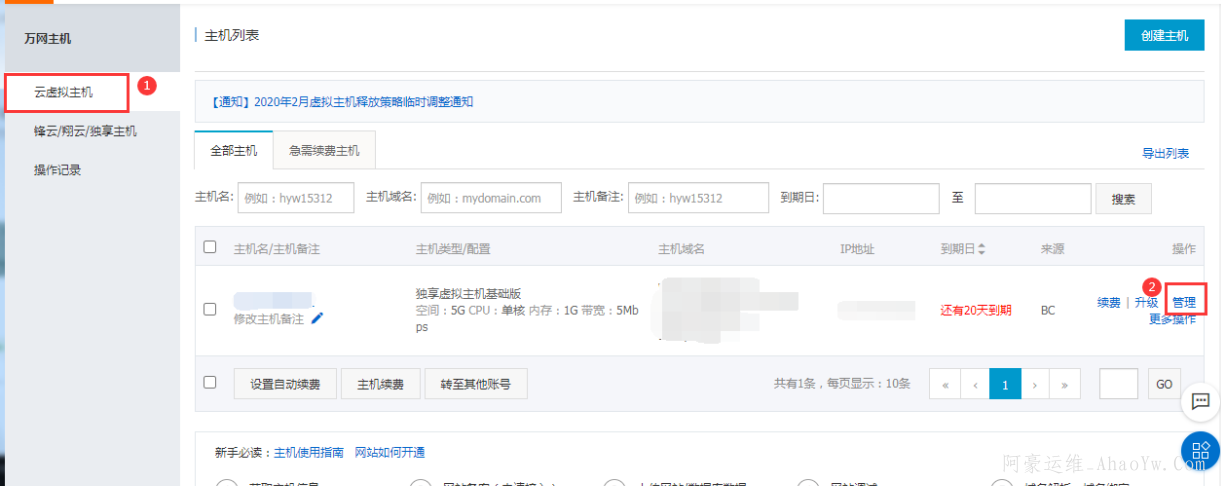Viewport: 1221px width, 486px height.
Task: Go to next page with › icon
Action: 1035,384
